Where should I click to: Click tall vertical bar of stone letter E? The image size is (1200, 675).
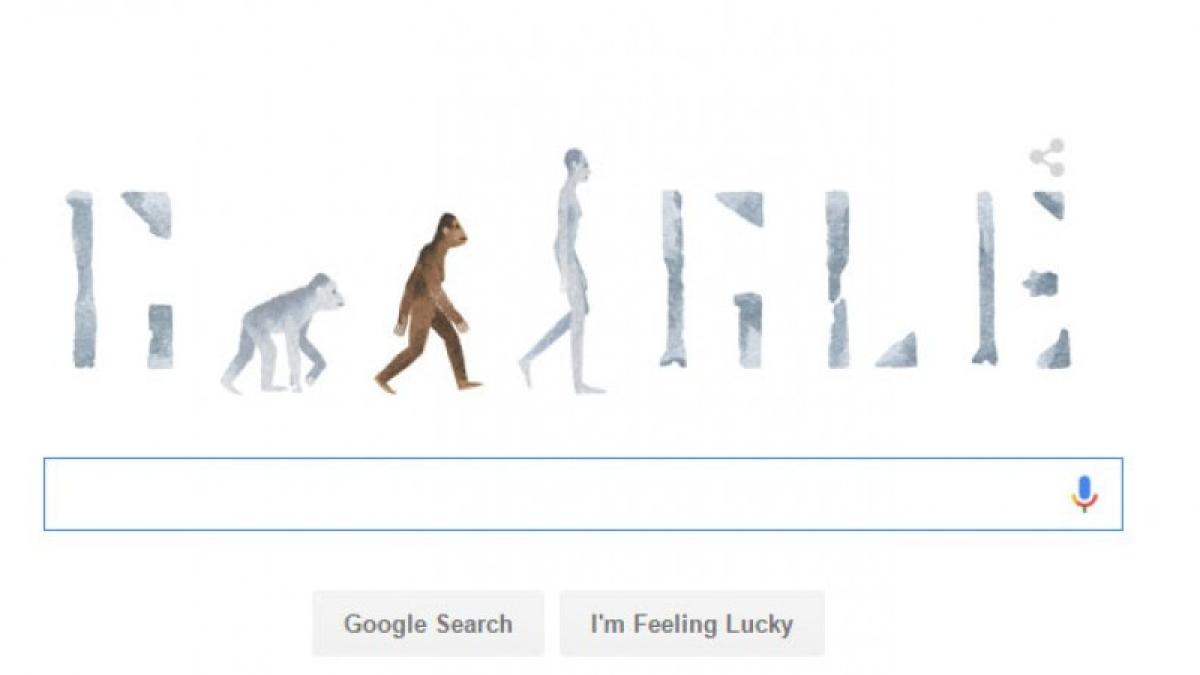985,278
